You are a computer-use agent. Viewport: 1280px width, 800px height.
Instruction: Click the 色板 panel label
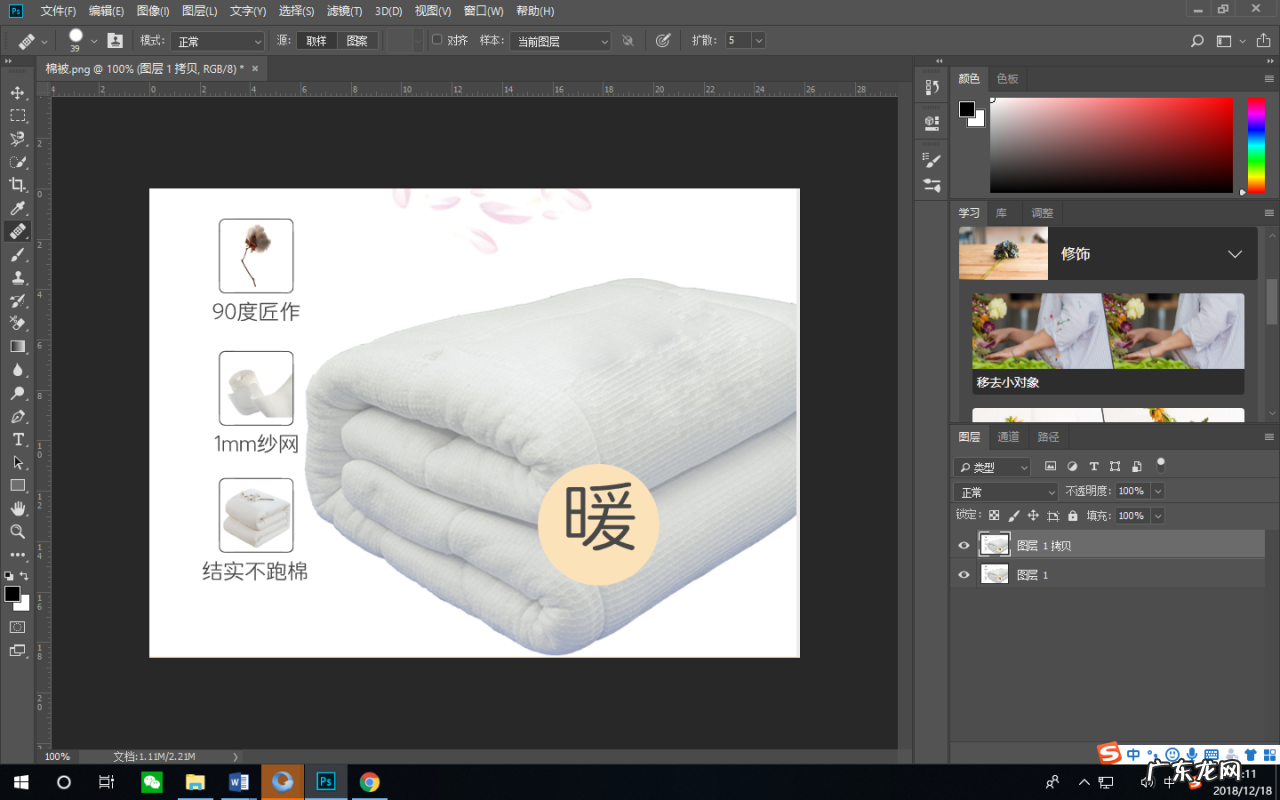1007,78
